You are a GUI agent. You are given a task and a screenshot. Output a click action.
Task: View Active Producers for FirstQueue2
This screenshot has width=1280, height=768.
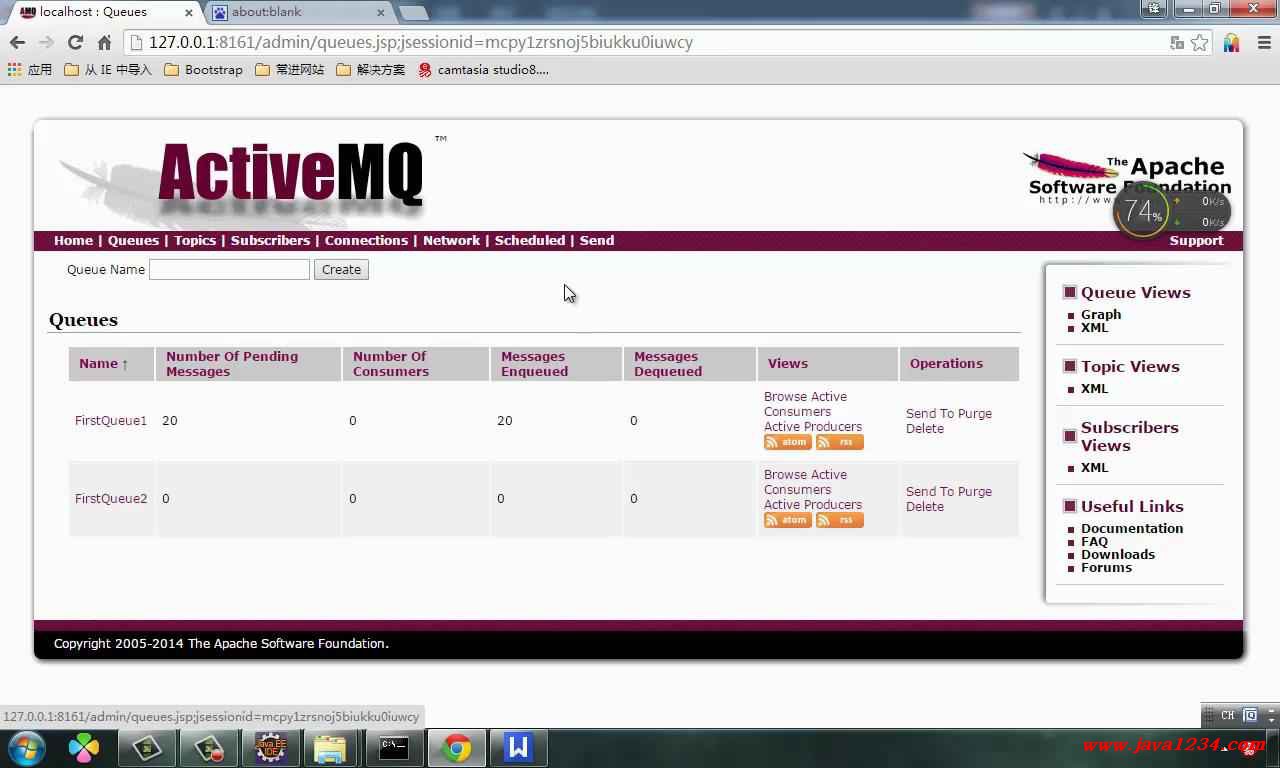[813, 504]
